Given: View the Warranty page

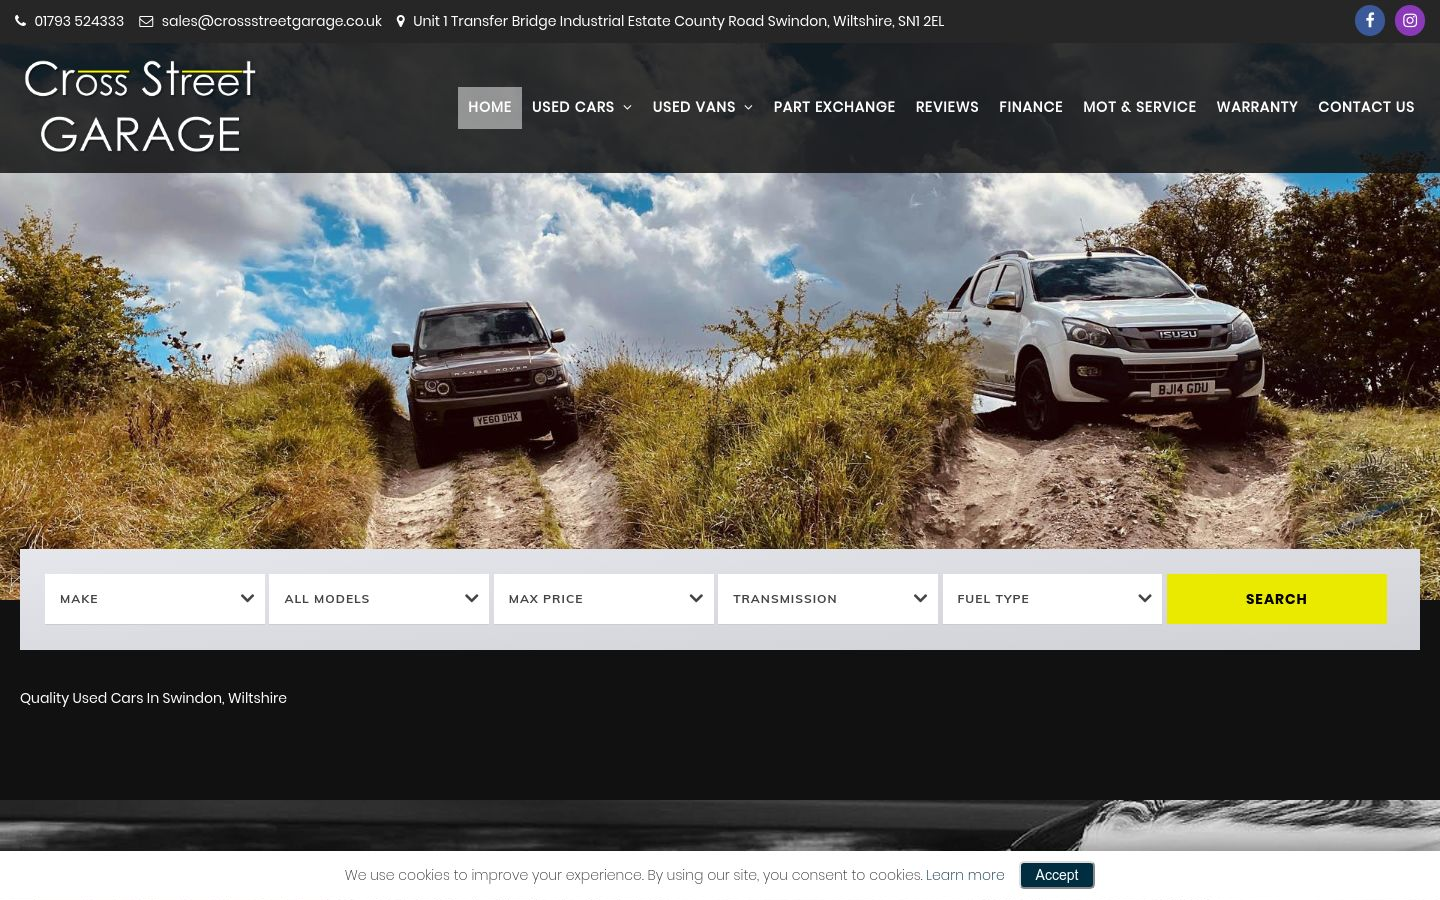Looking at the screenshot, I should click(x=1257, y=107).
